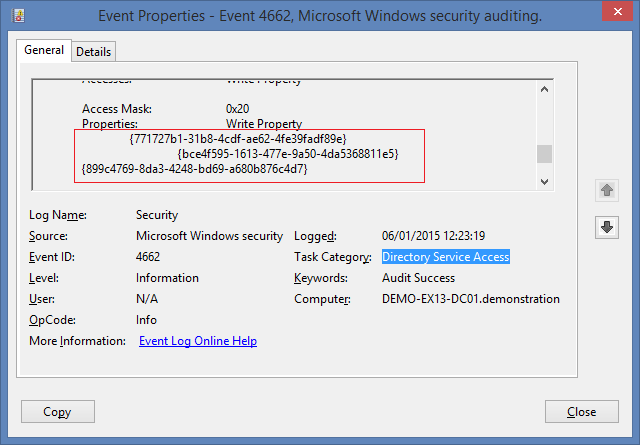Click the GUID starting with bce4f595
Viewport: 640px width, 445px height.
click(288, 154)
